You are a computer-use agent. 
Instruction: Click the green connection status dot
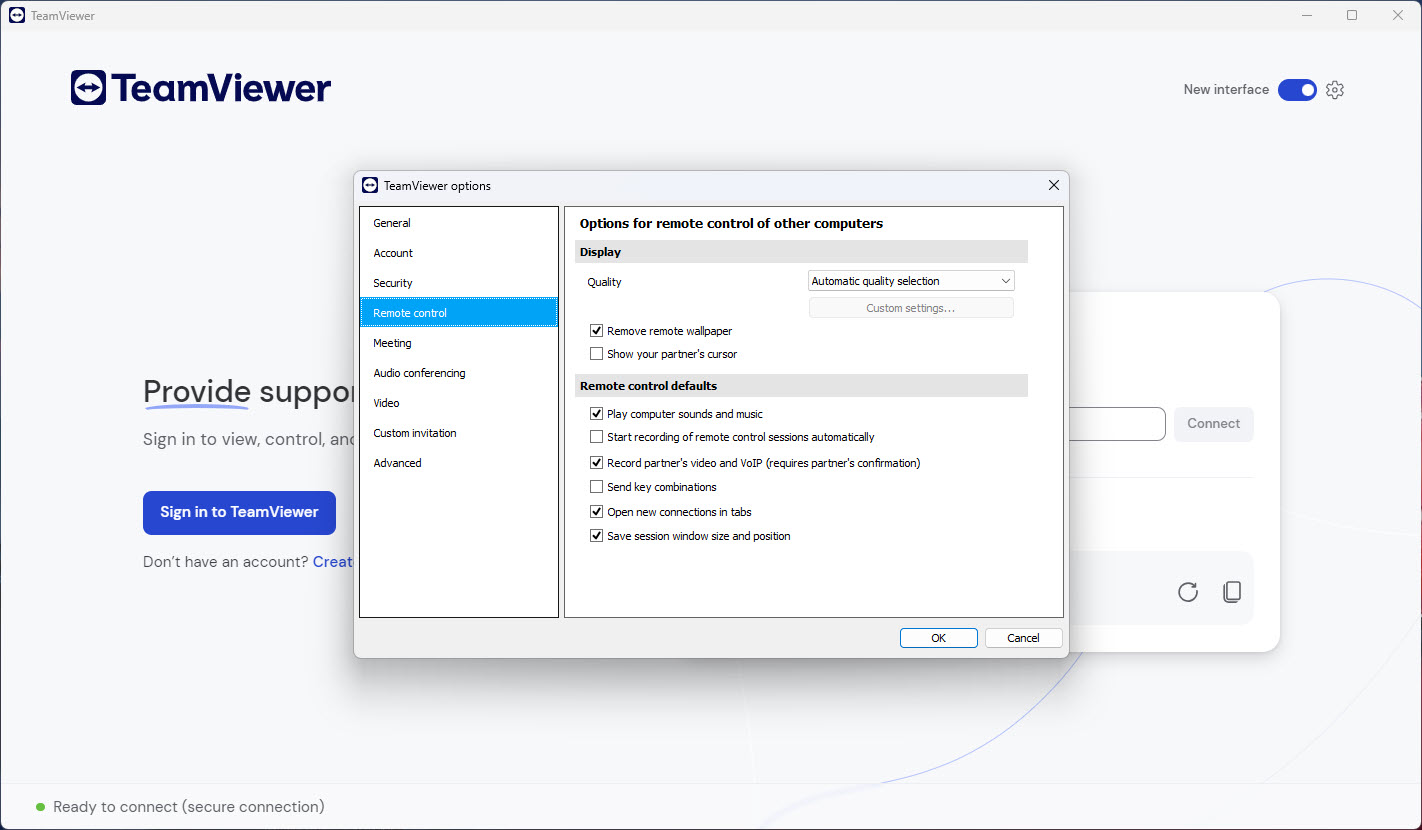click(40, 807)
